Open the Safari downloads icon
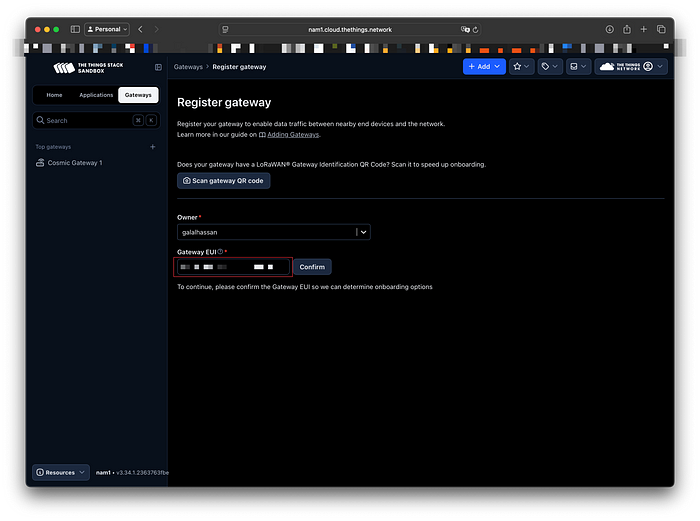This screenshot has height=521, width=700. (609, 29)
